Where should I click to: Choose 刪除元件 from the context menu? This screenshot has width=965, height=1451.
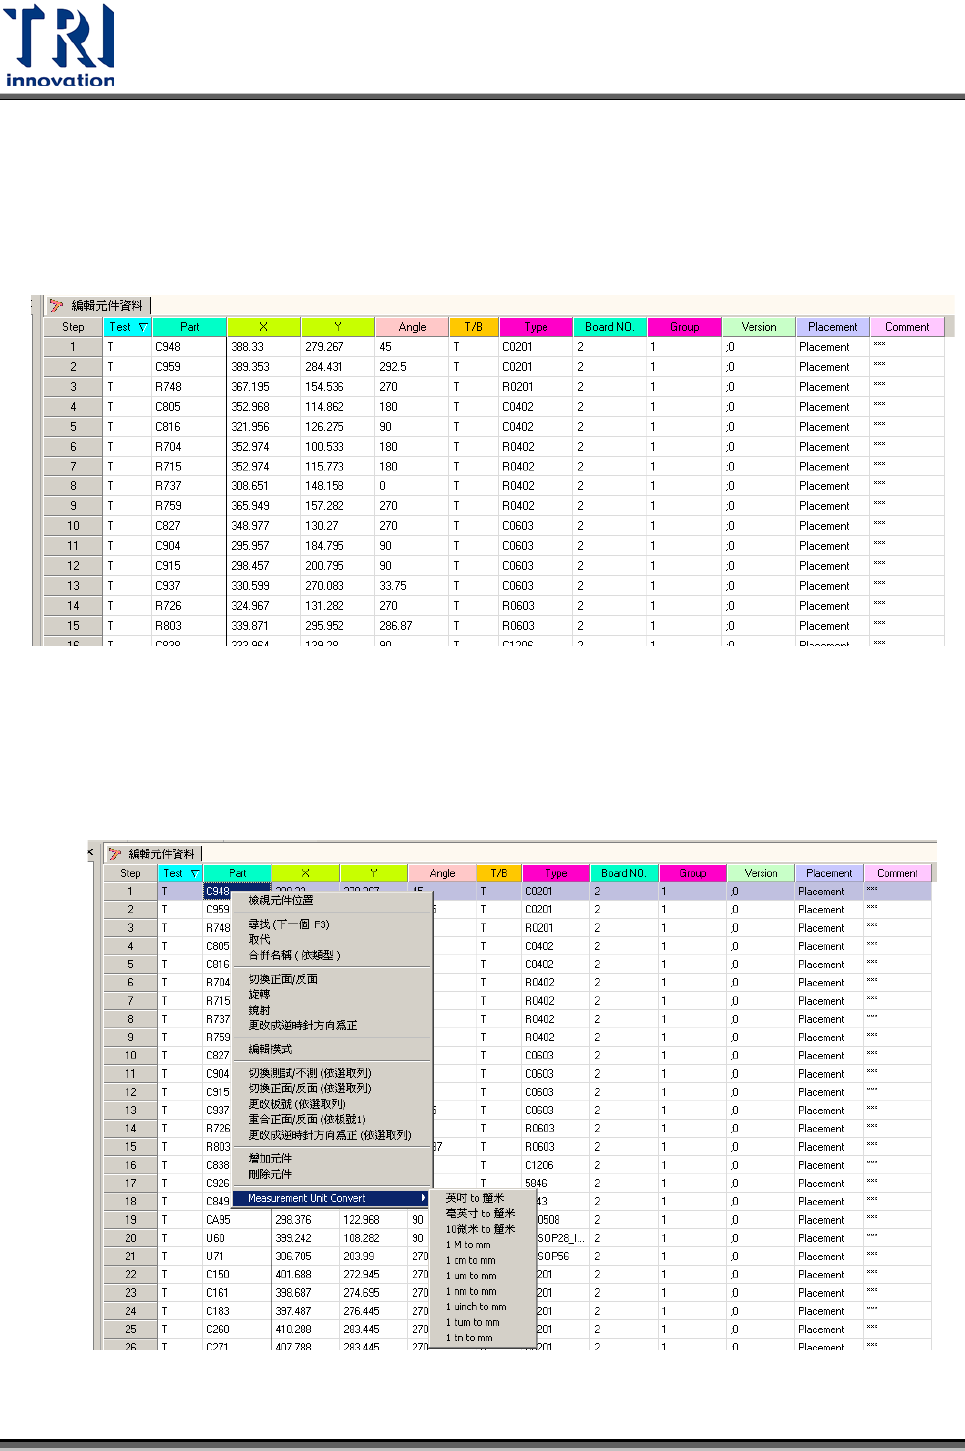270,1174
